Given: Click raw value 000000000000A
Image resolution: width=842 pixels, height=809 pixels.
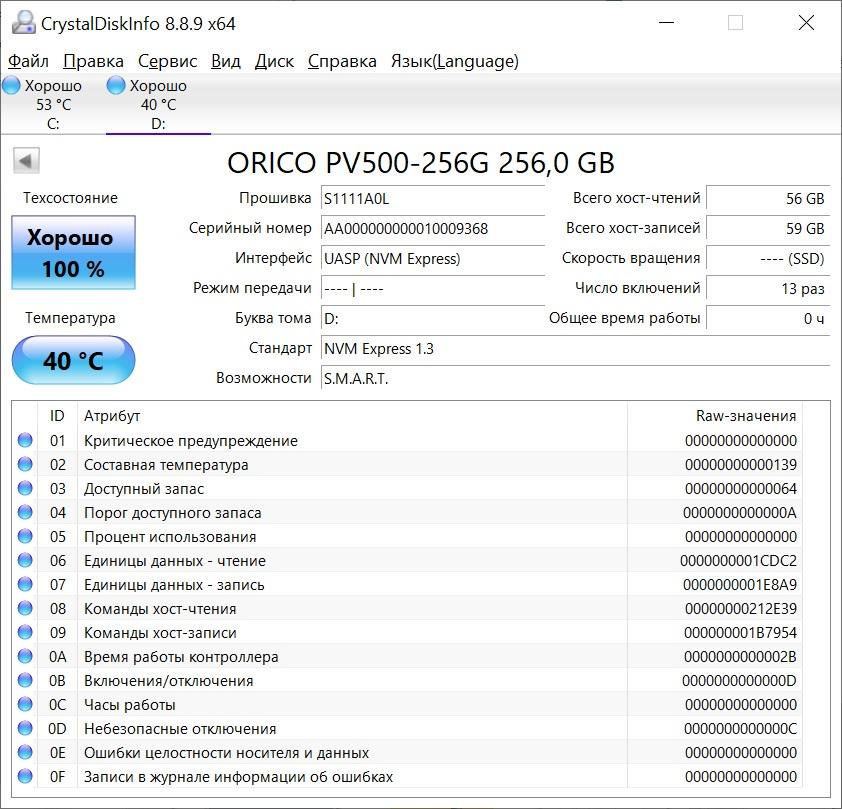Looking at the screenshot, I should (x=739, y=513).
